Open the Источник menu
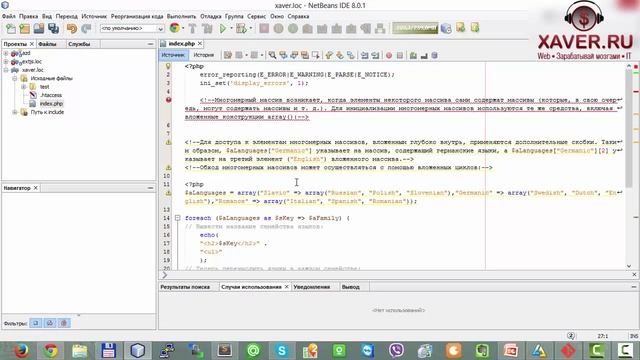The width and height of the screenshot is (640, 360). point(94,16)
